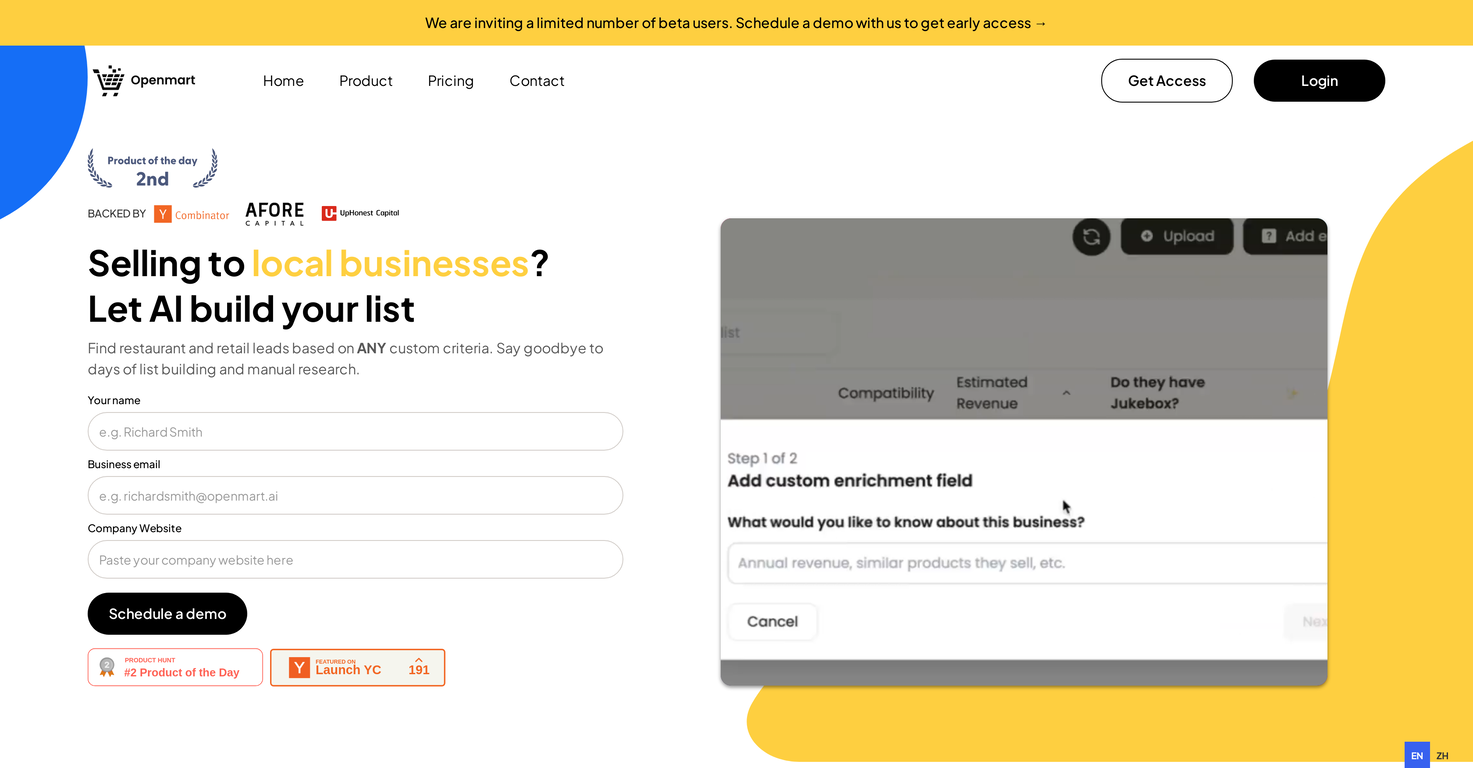Navigate to the Contact menu item
The image size is (1473, 768).
coord(536,81)
